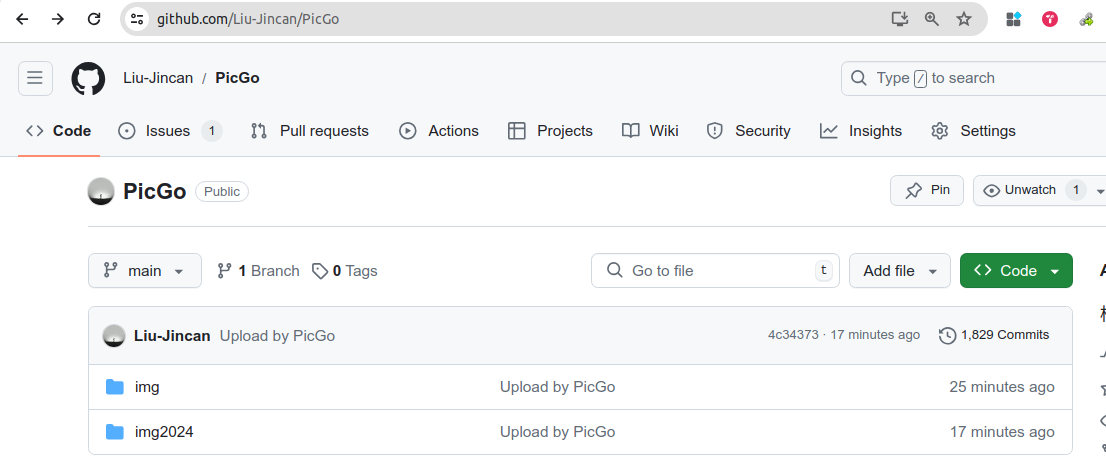View the 1,829 Commits history
Screen dimensions: 1106x472
click(x=995, y=335)
